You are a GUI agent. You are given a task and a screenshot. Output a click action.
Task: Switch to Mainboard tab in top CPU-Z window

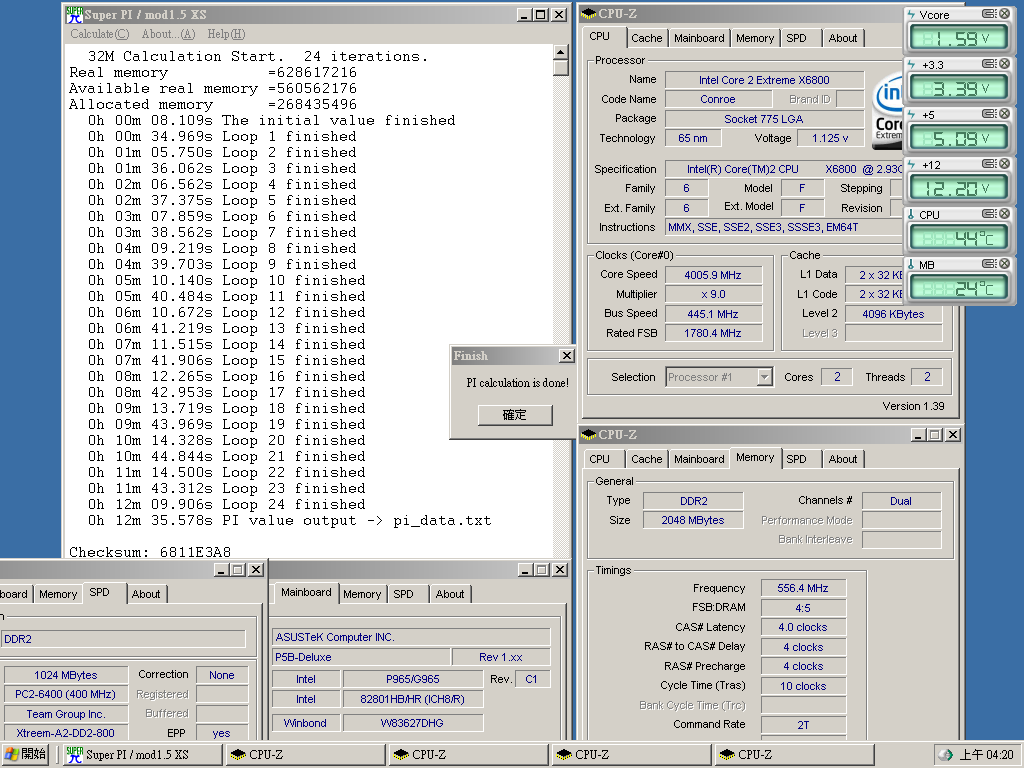point(699,38)
